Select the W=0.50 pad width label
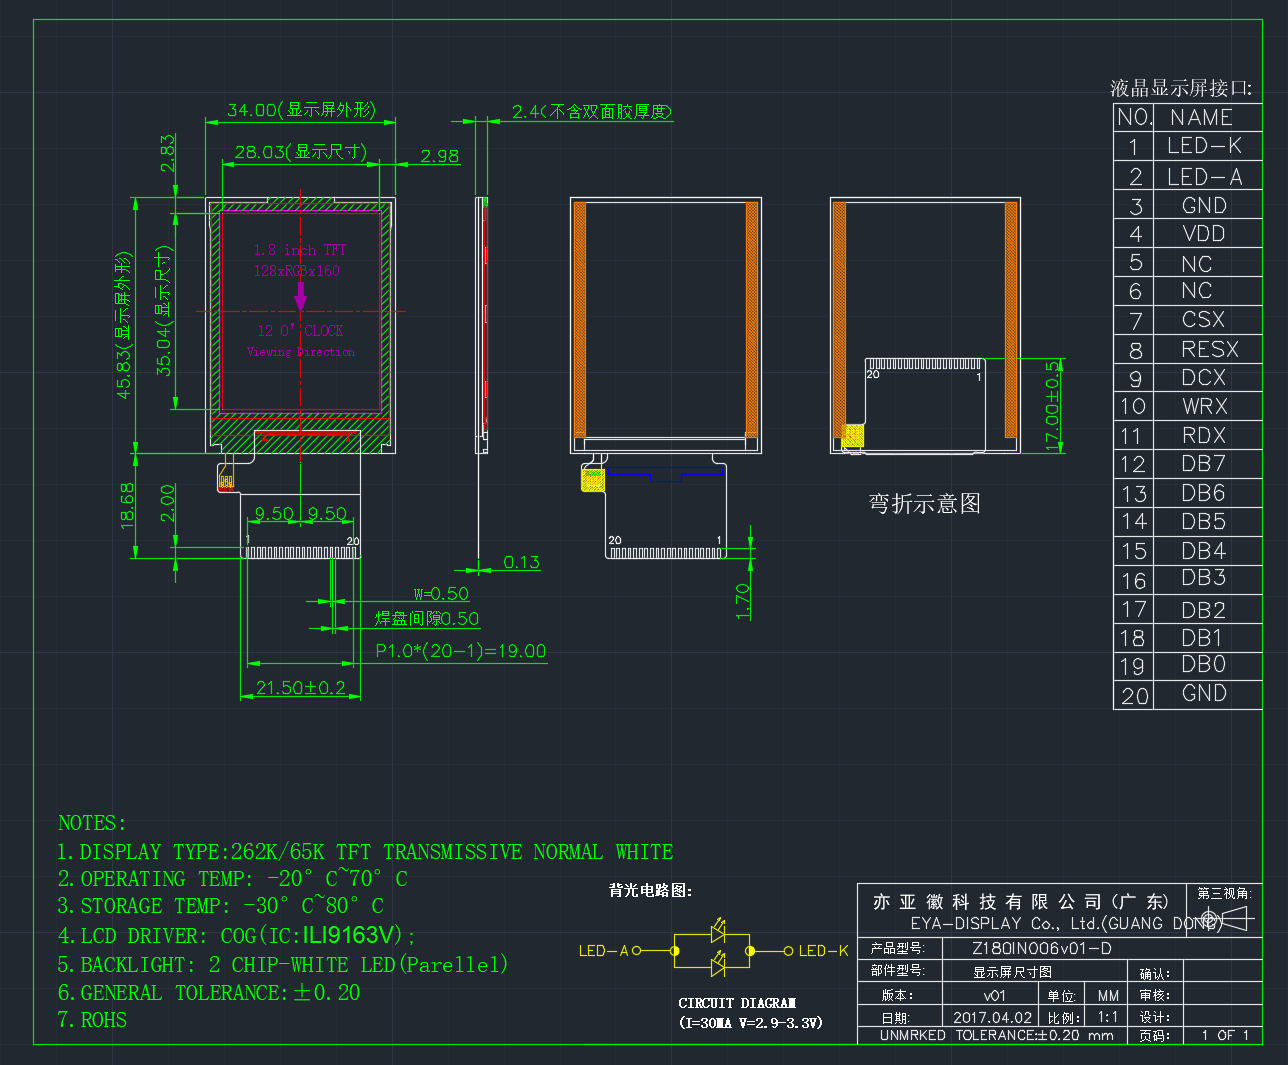This screenshot has height=1065, width=1288. (x=441, y=594)
